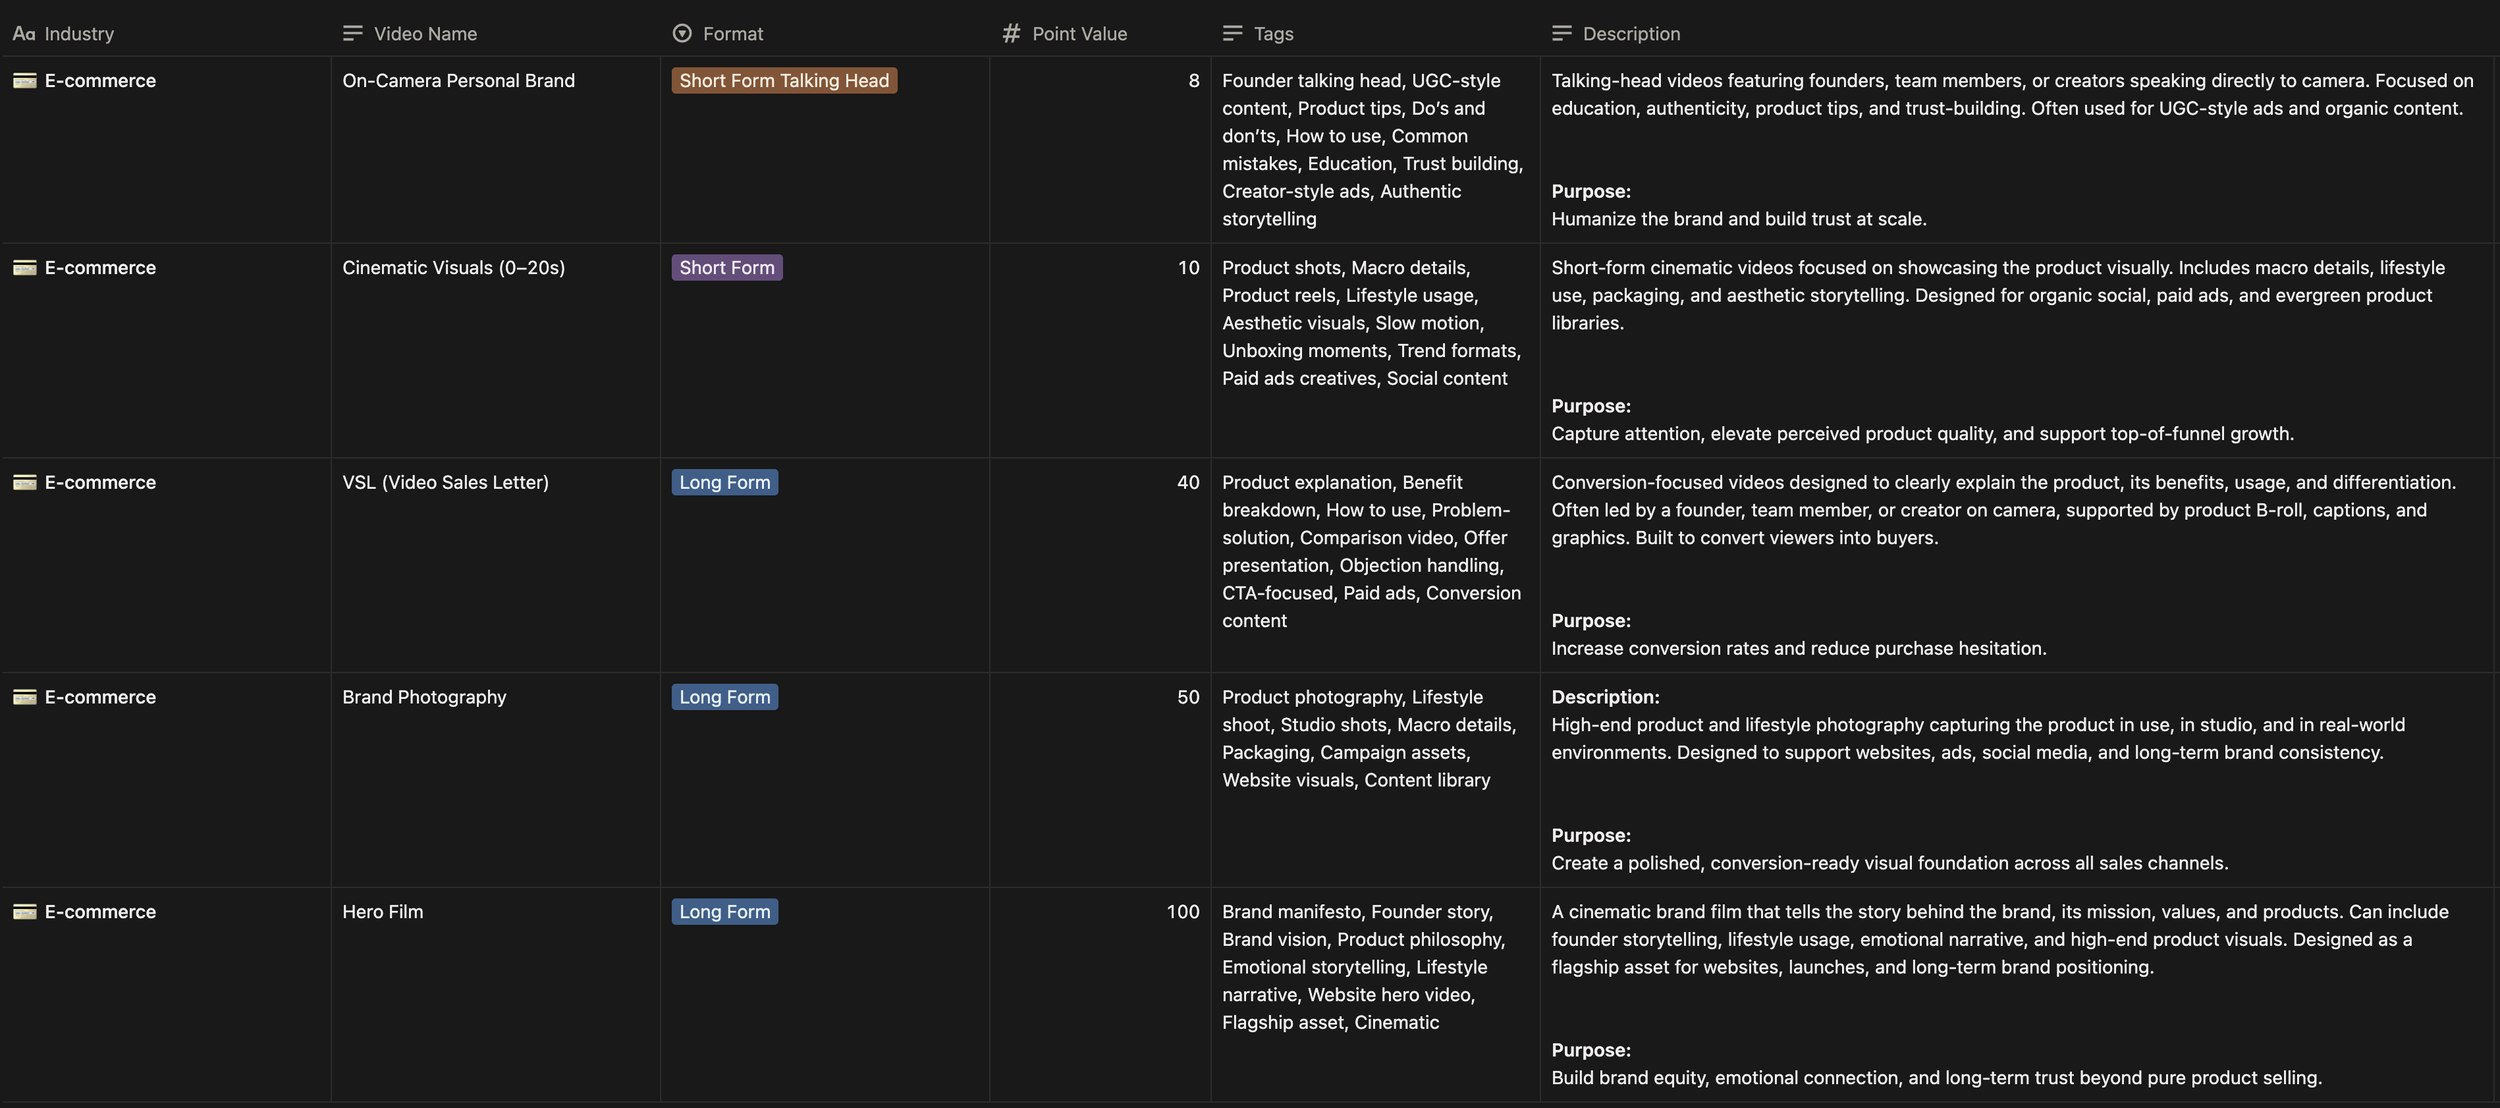Click the Video Name column text icon

click(352, 34)
